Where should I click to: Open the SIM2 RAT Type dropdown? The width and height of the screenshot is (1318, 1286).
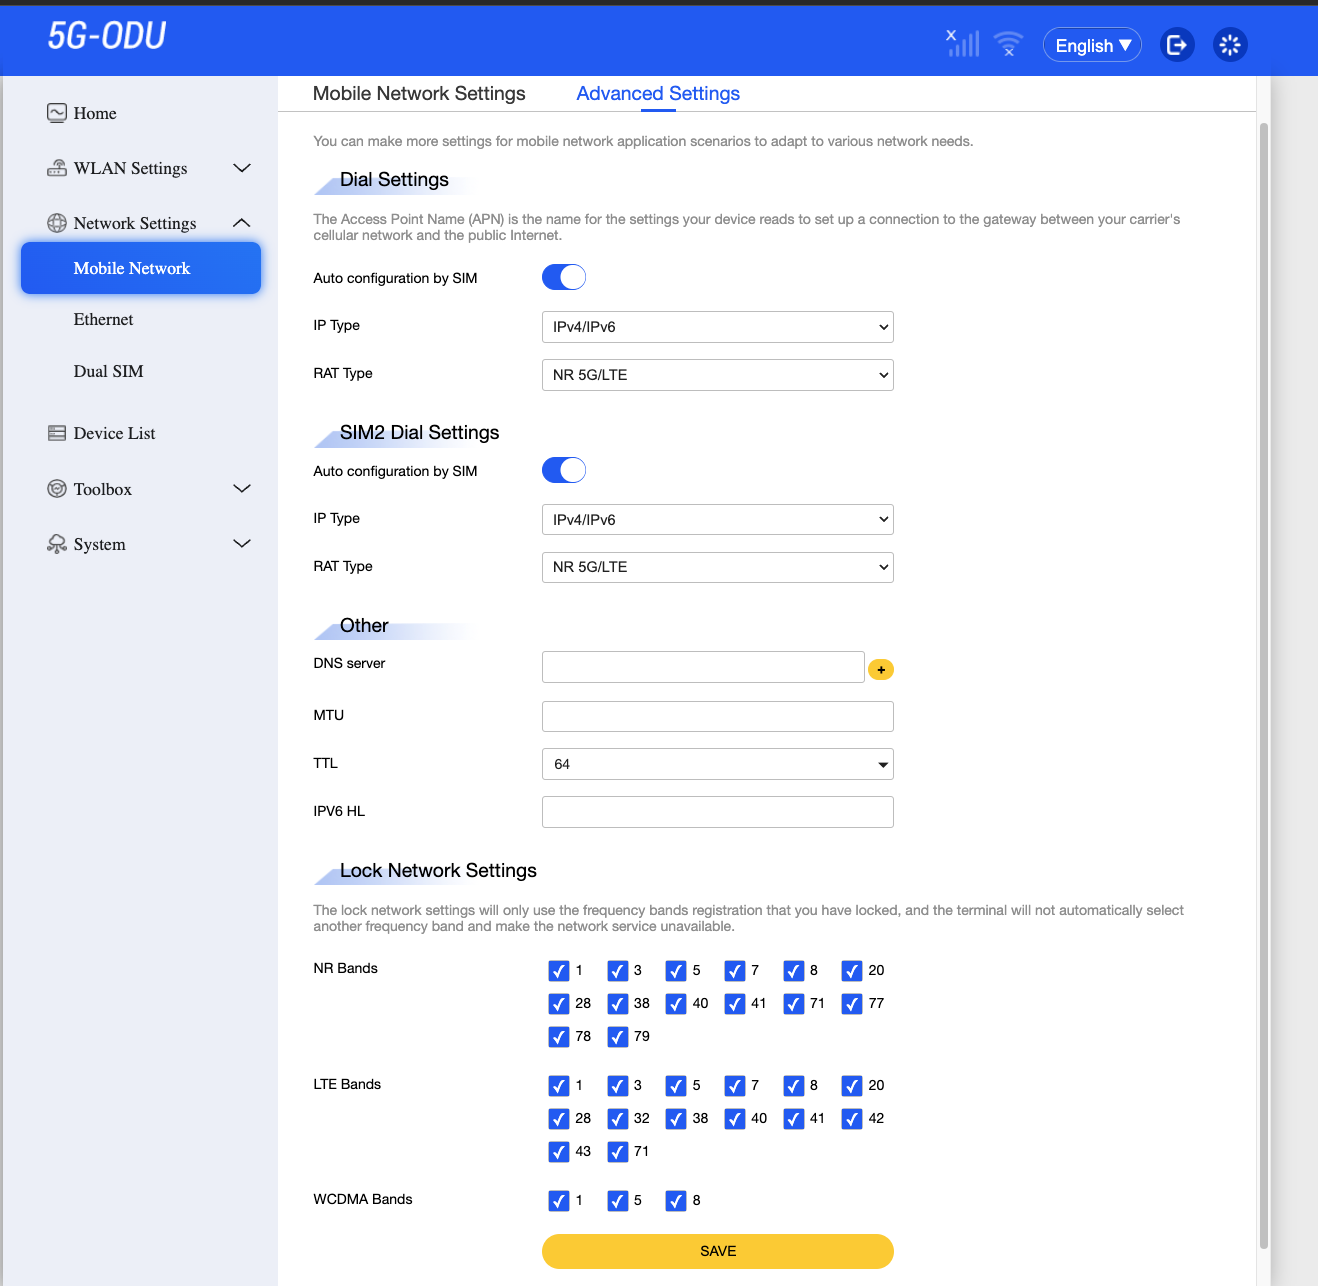(x=717, y=567)
